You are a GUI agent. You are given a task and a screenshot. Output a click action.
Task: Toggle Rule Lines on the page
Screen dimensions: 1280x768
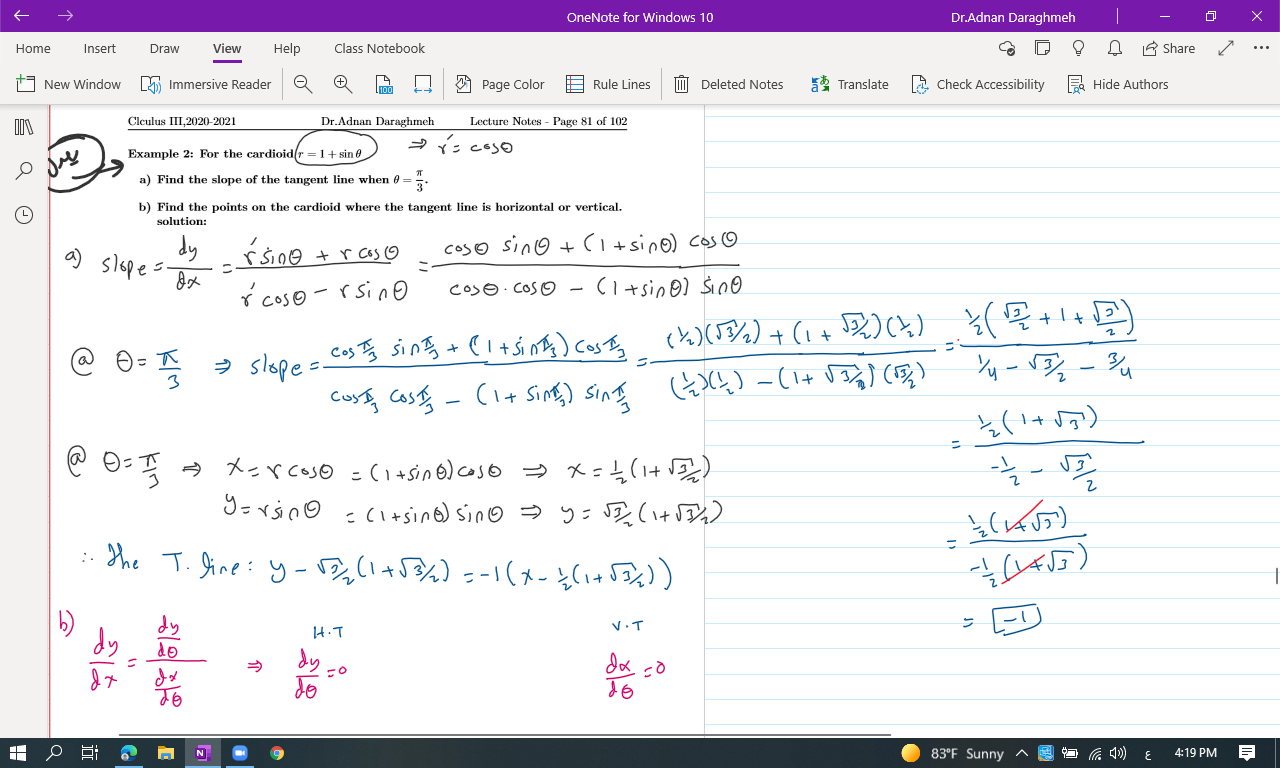click(608, 84)
